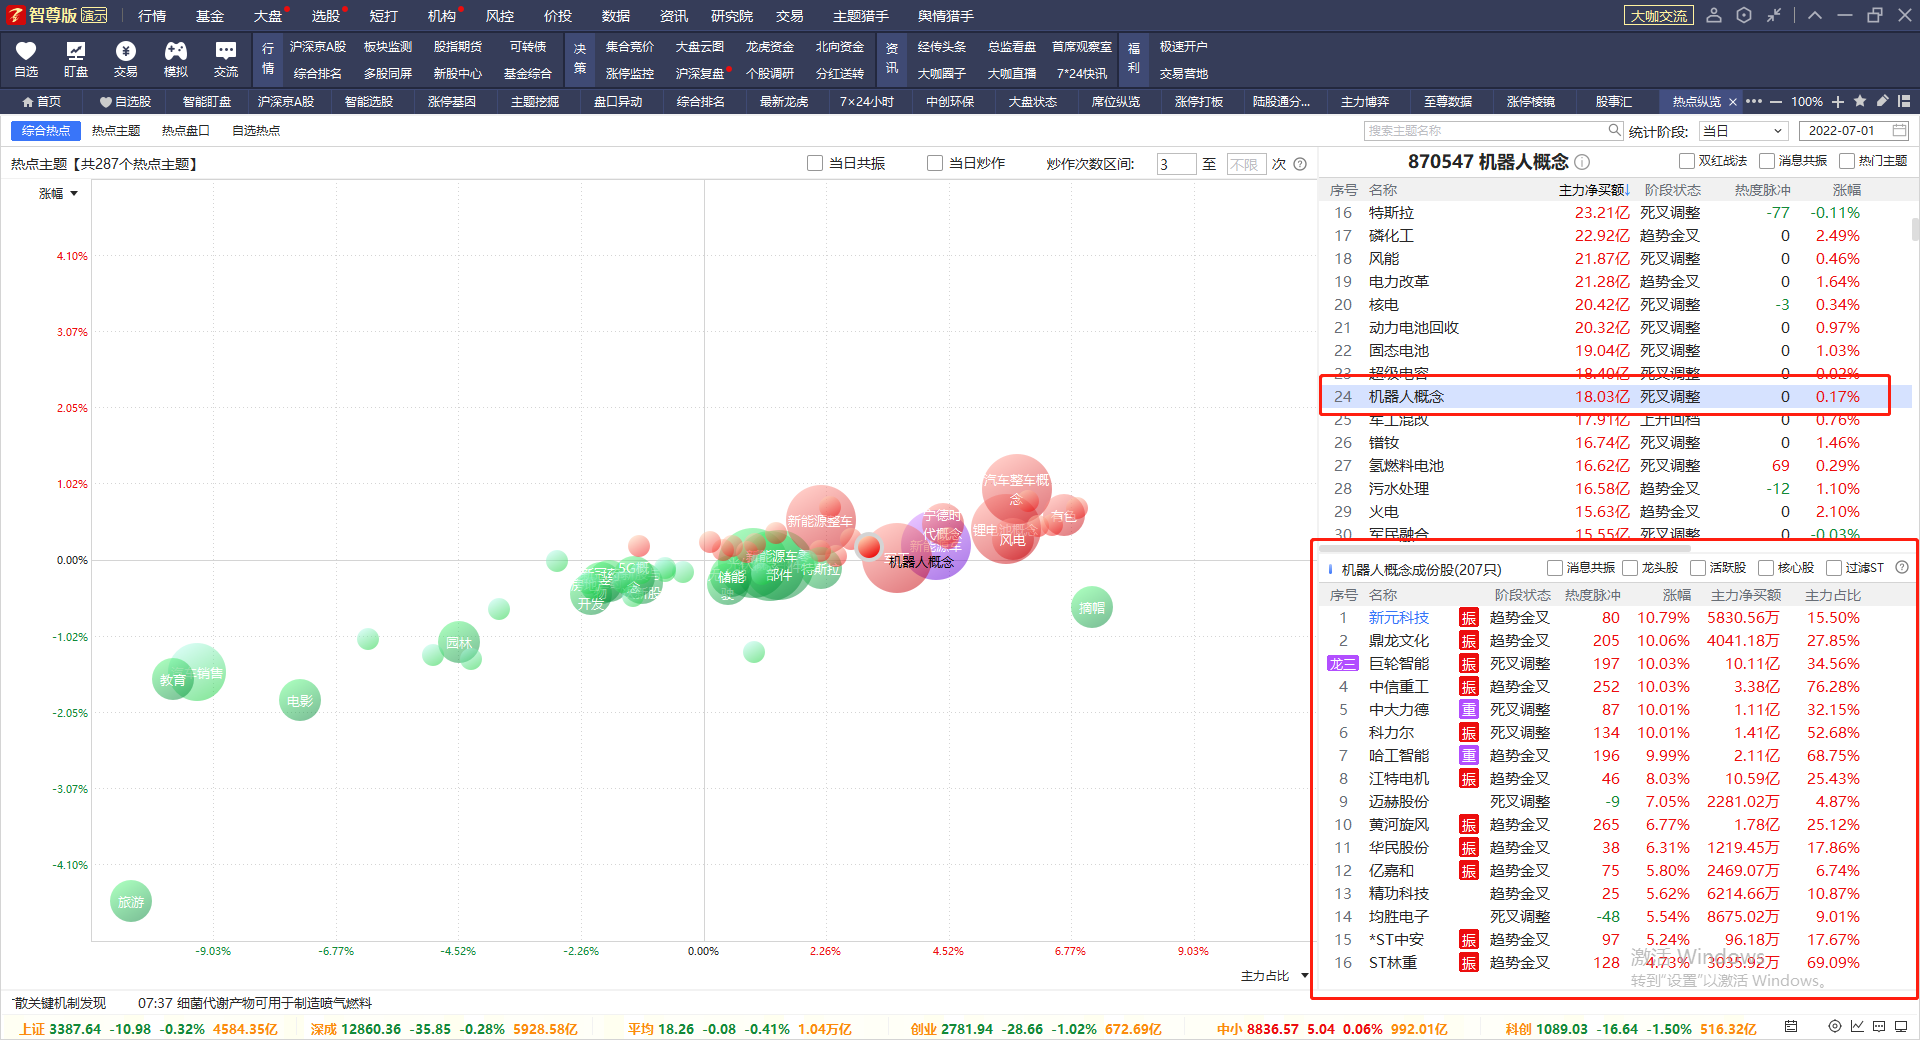Viewport: 1920px width, 1040px height.
Task: Click the pencil edit icon in tab bar
Action: tap(1882, 101)
